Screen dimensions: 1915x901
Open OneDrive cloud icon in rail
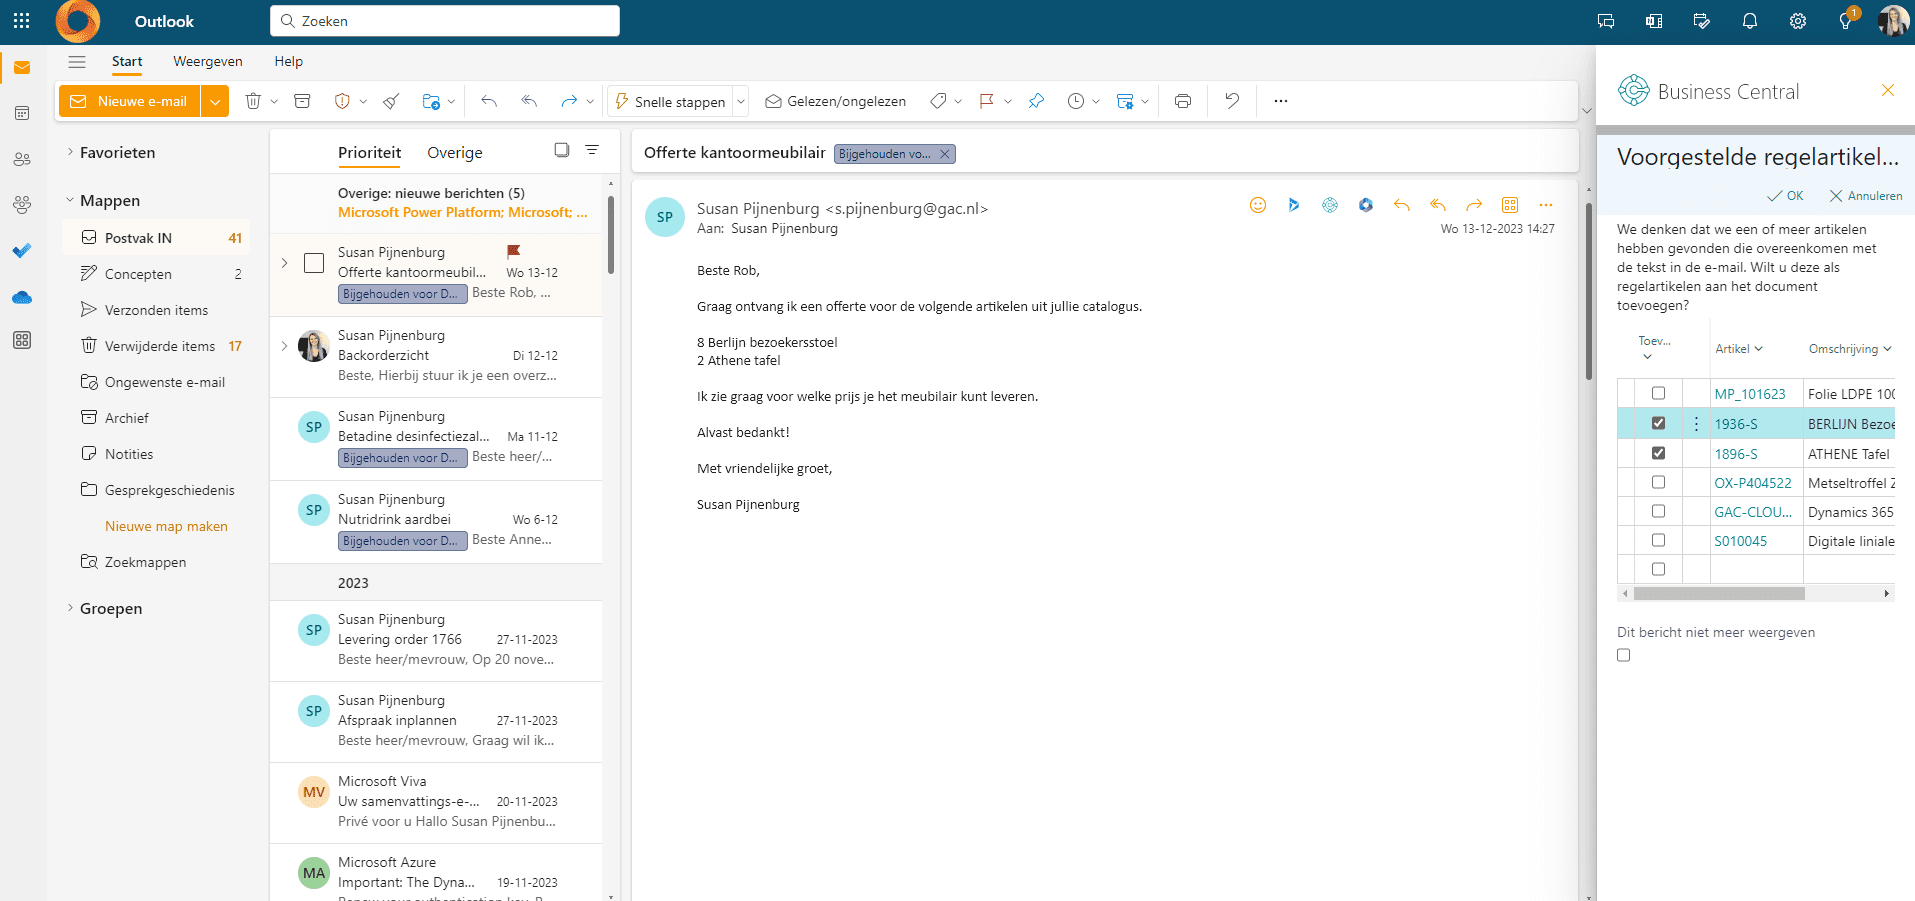(x=22, y=297)
